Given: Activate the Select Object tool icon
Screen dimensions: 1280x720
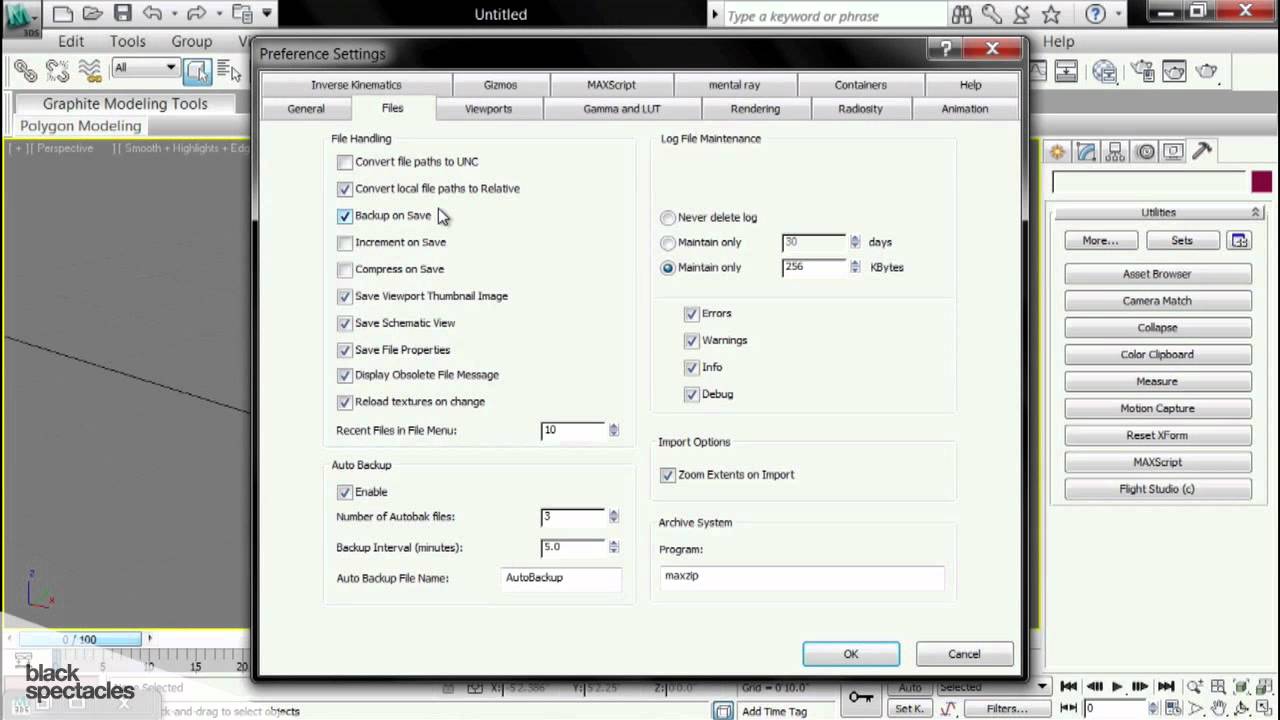Looking at the screenshot, I should coord(197,70).
